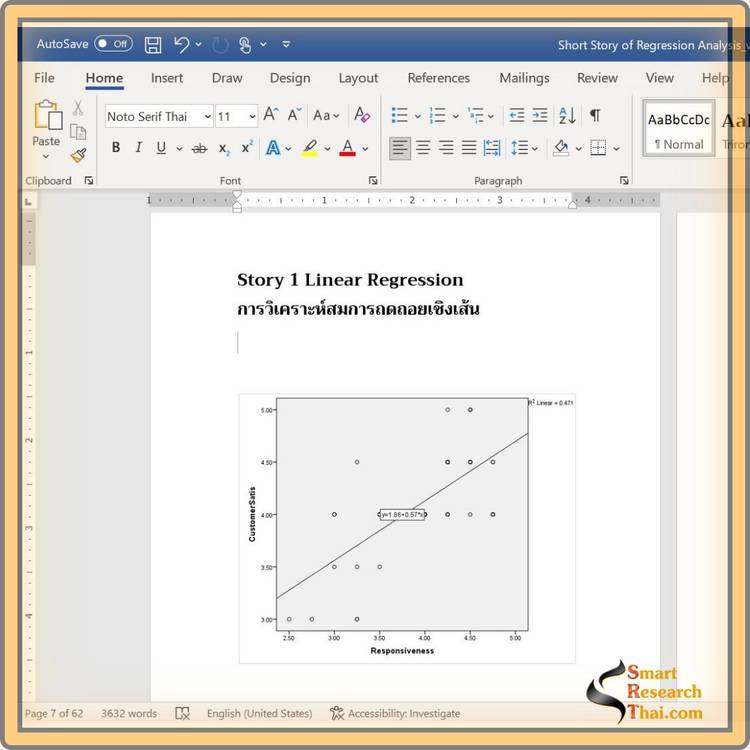750x750 pixels.
Task: Toggle the AutoSave switch
Action: point(113,44)
